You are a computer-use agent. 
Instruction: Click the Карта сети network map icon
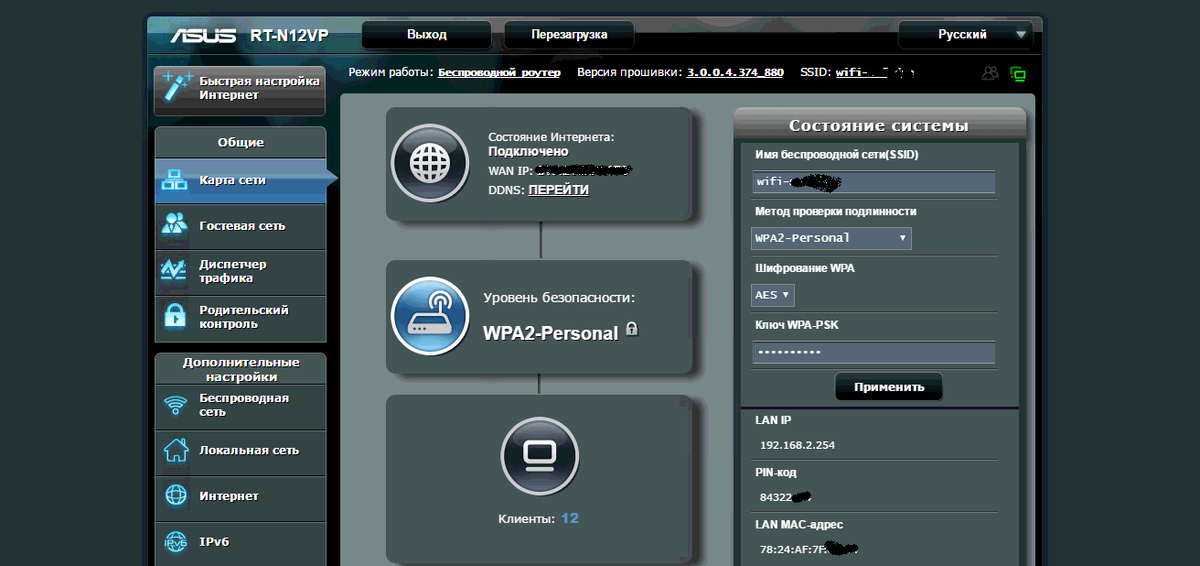pyautogui.click(x=175, y=181)
